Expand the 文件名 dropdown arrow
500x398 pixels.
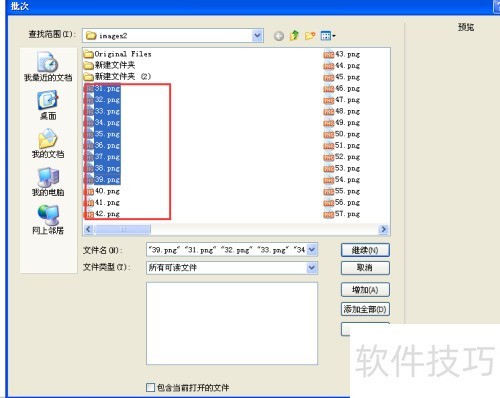tap(312, 250)
